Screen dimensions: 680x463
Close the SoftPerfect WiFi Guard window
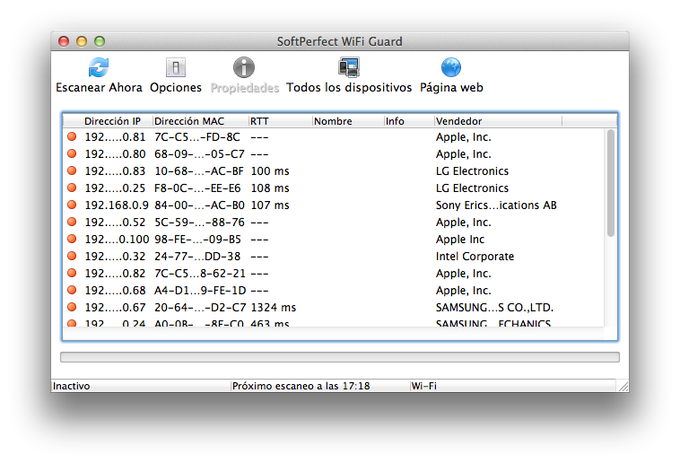pyautogui.click(x=64, y=41)
